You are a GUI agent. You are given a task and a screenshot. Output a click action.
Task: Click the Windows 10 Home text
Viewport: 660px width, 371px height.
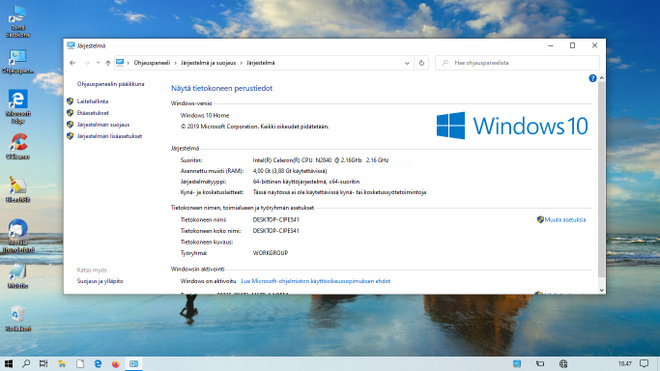pos(205,115)
